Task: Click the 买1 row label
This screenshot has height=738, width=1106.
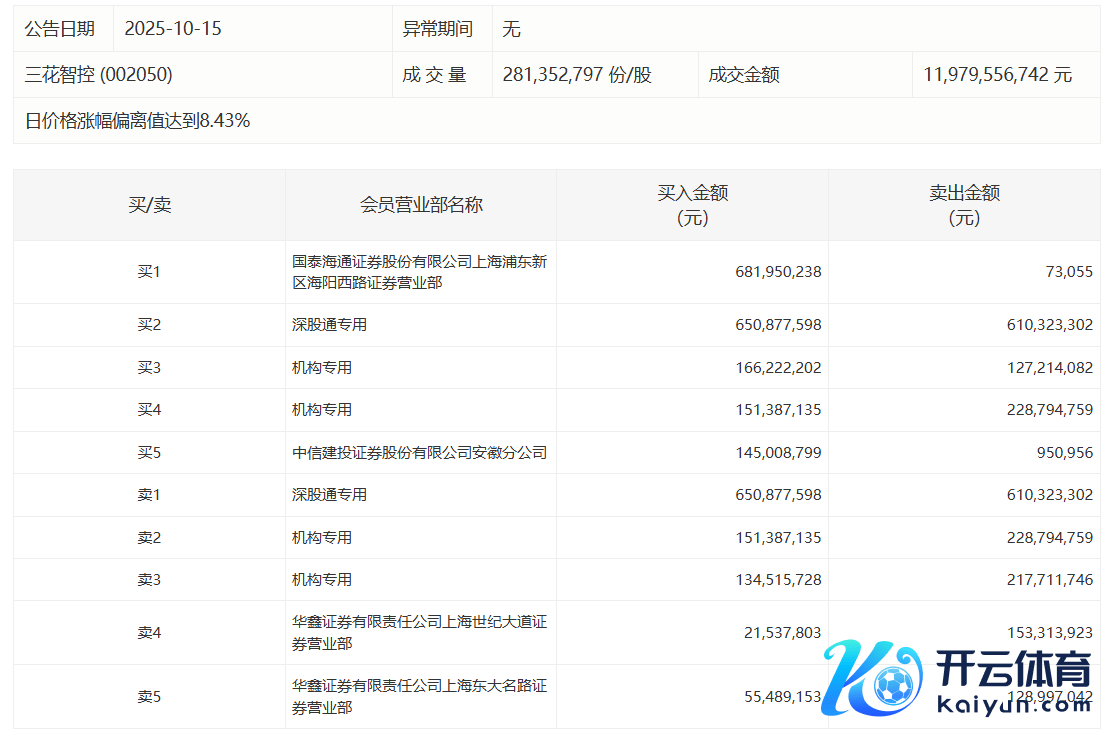Action: click(149, 272)
